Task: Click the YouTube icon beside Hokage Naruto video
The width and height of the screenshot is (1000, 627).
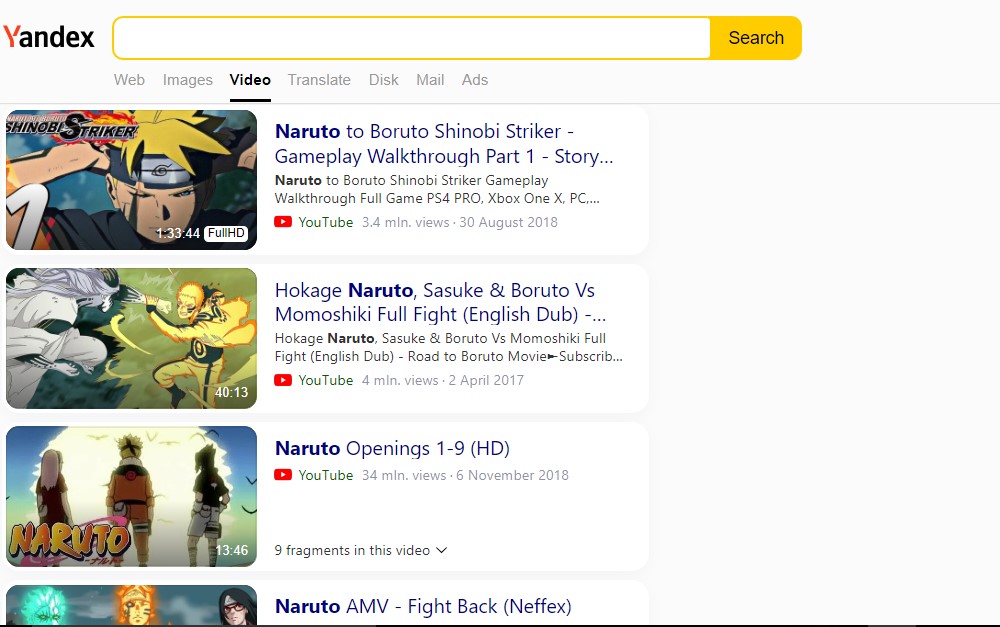Action: click(282, 380)
